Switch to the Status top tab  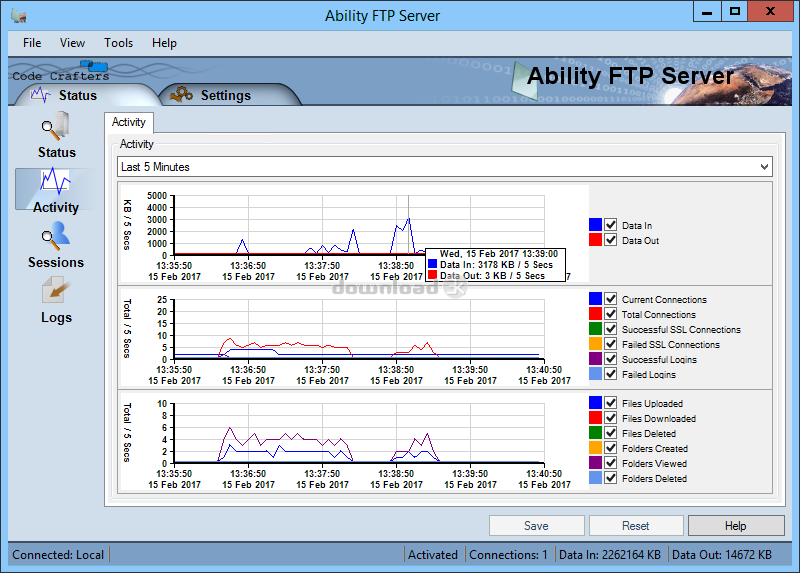pos(77,95)
